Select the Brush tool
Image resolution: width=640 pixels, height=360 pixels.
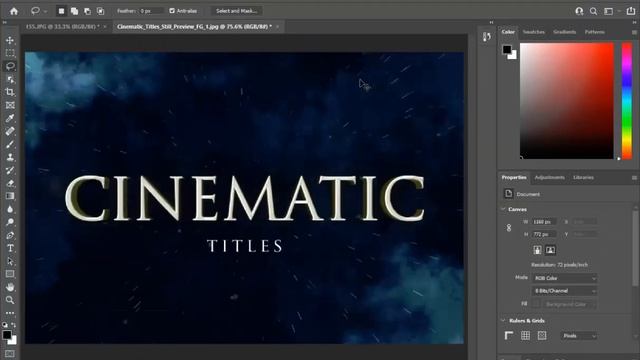(x=10, y=144)
